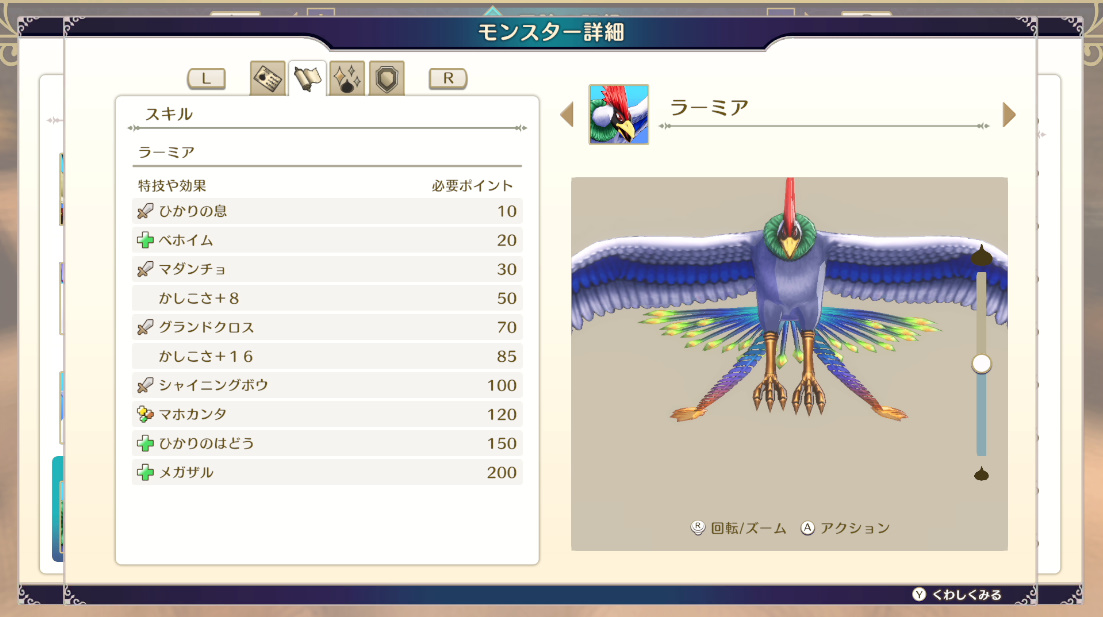Open the monster info card tab
This screenshot has width=1103, height=617.
tap(267, 78)
